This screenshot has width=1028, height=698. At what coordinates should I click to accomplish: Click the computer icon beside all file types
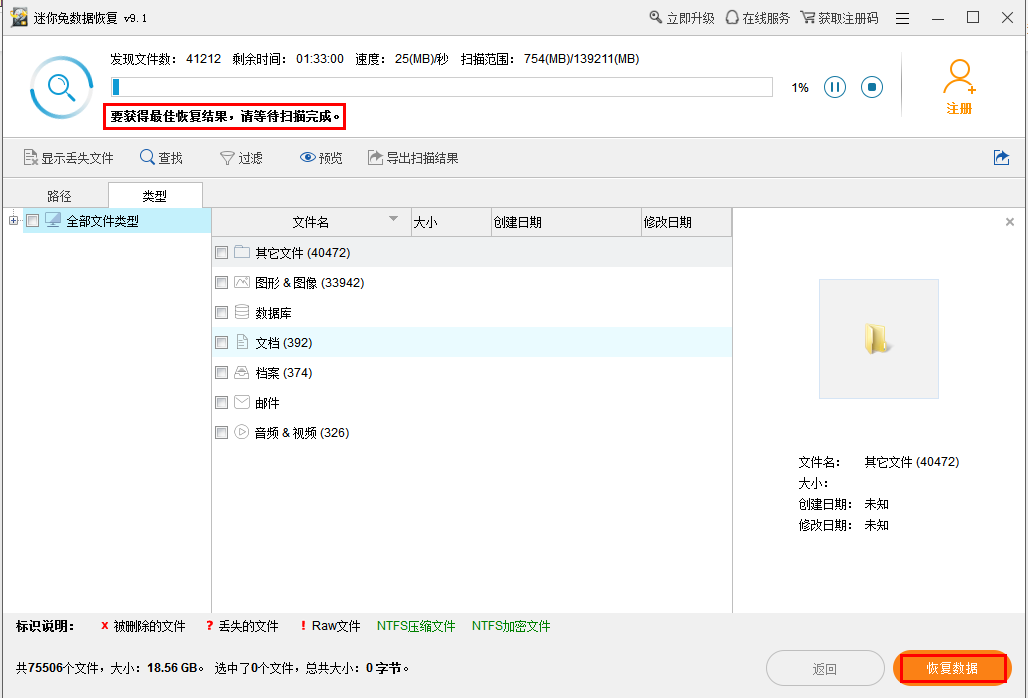click(x=52, y=220)
